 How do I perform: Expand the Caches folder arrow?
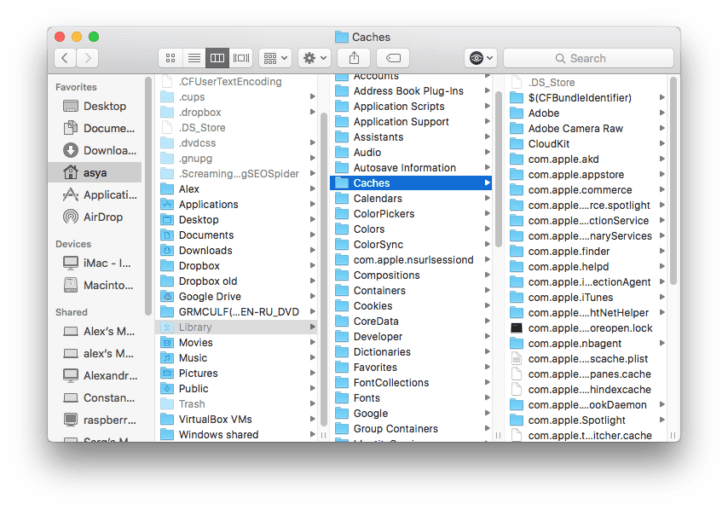(487, 183)
